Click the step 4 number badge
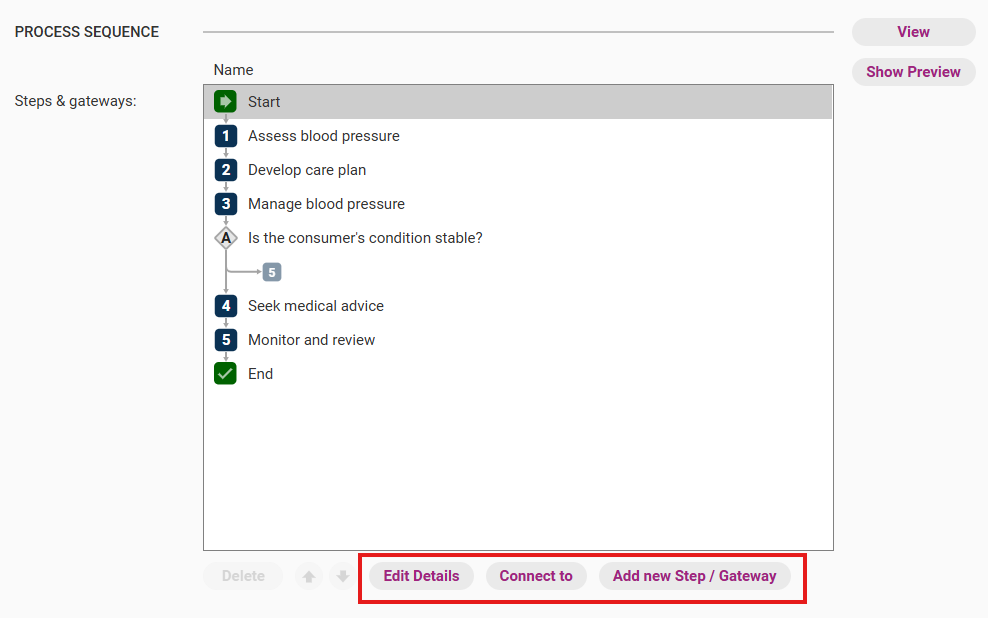Image resolution: width=988 pixels, height=618 pixels. pos(226,306)
